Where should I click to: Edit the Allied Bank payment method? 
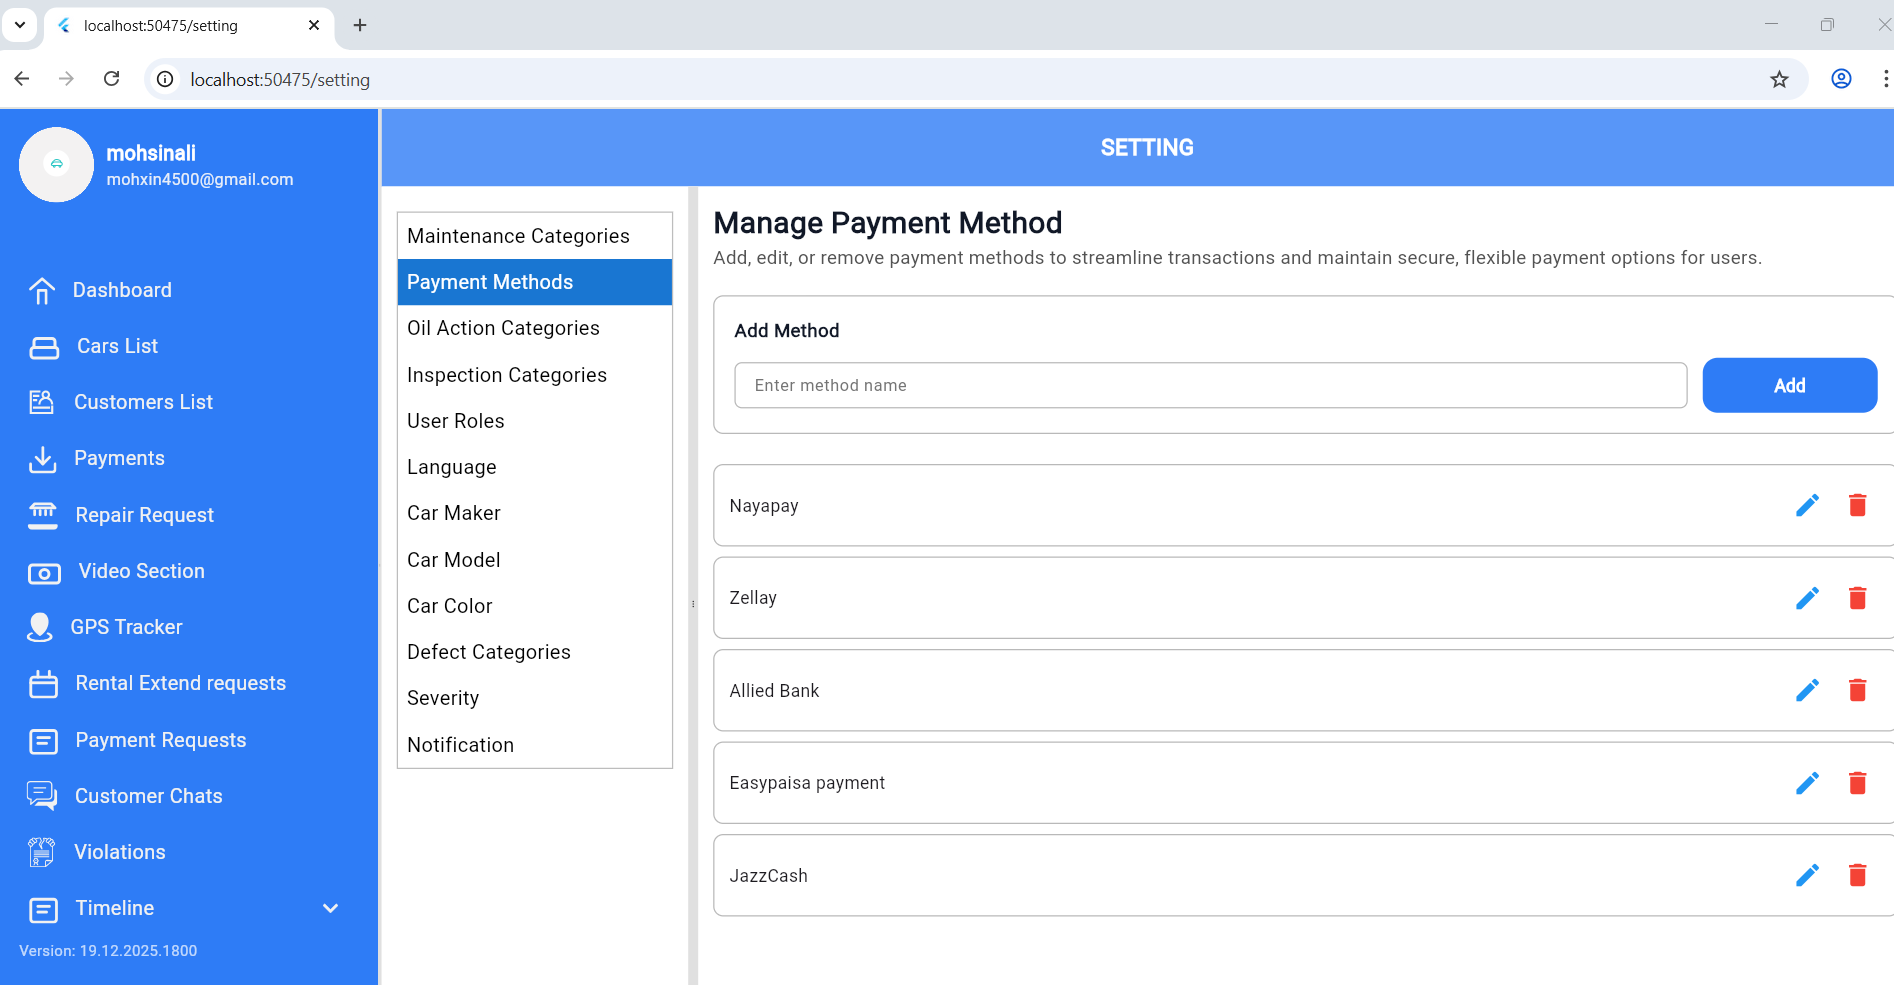click(1806, 690)
